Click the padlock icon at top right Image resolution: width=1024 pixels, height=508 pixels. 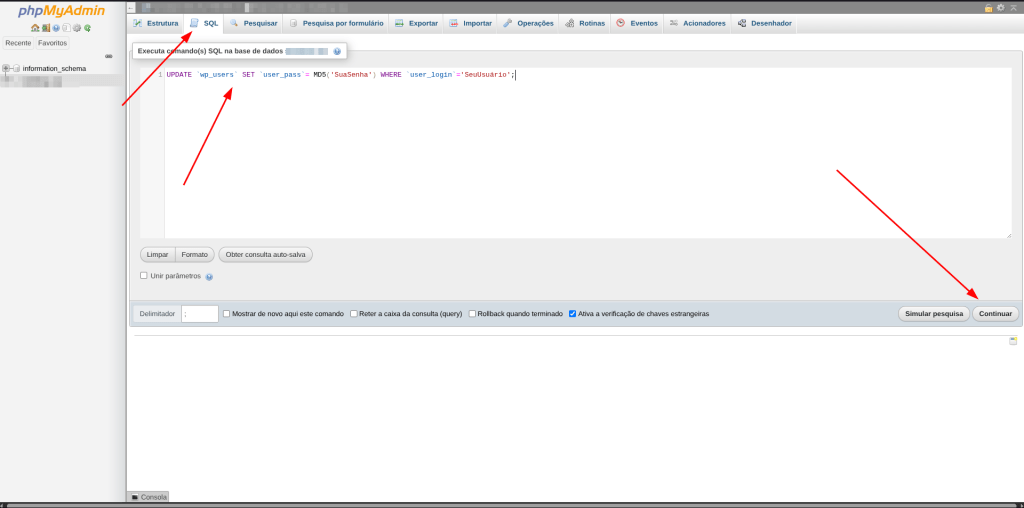click(x=988, y=7)
